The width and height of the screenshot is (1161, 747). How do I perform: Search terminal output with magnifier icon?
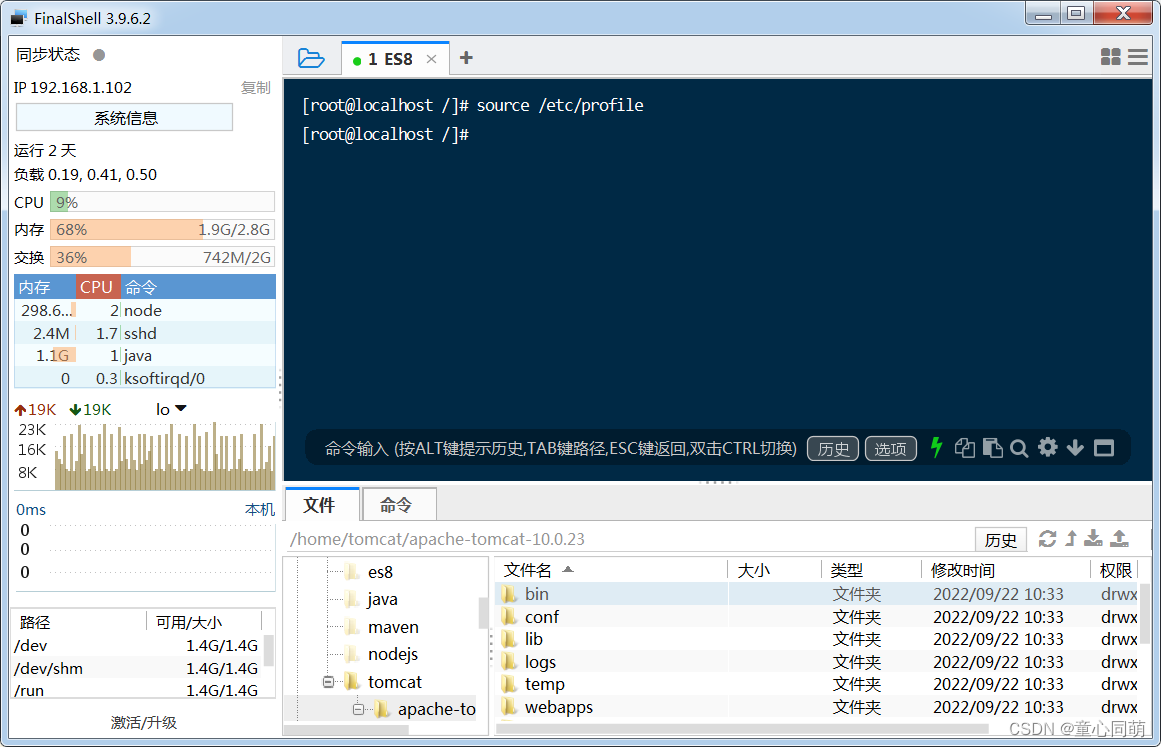tap(1019, 448)
